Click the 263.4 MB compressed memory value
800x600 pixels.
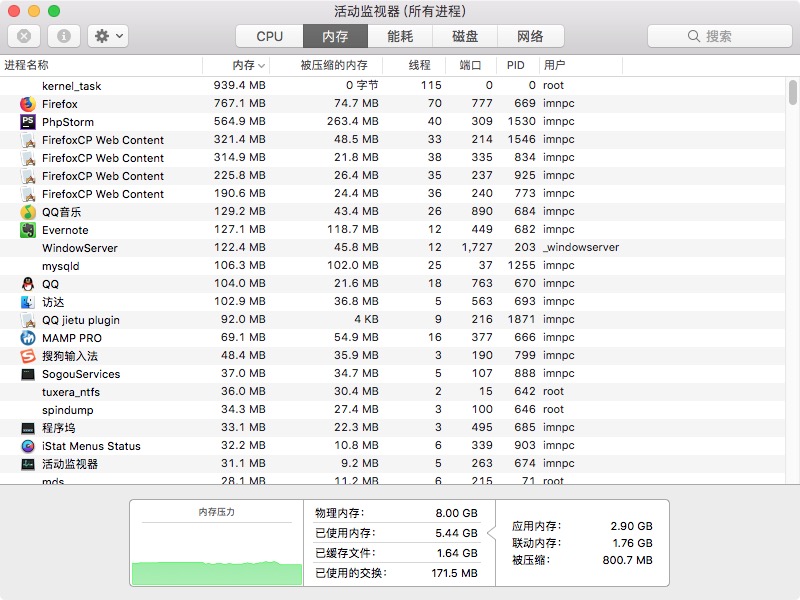pos(353,121)
